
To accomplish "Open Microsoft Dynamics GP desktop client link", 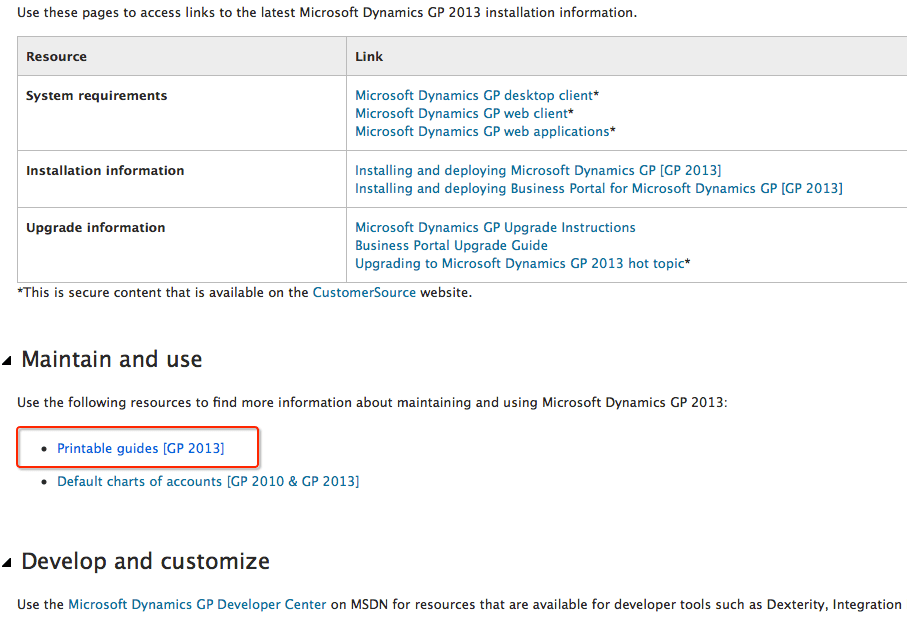I will tap(474, 96).
